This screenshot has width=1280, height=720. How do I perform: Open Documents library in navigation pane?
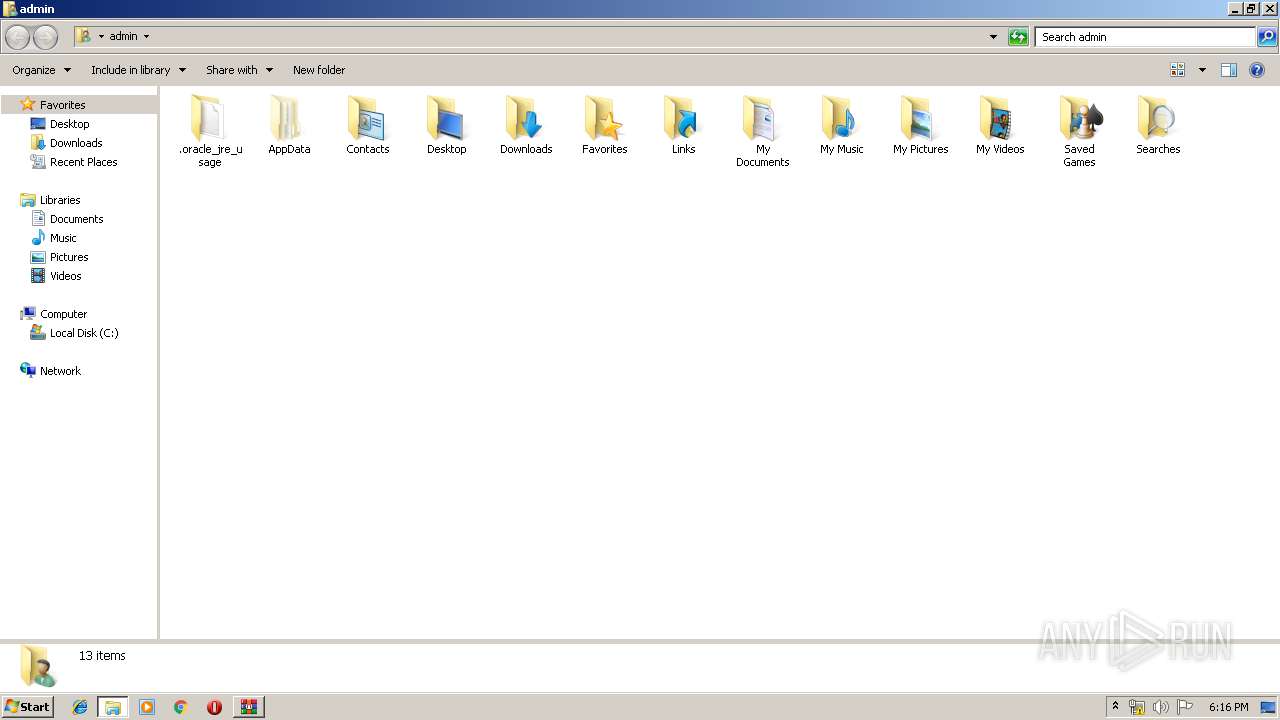(x=76, y=219)
